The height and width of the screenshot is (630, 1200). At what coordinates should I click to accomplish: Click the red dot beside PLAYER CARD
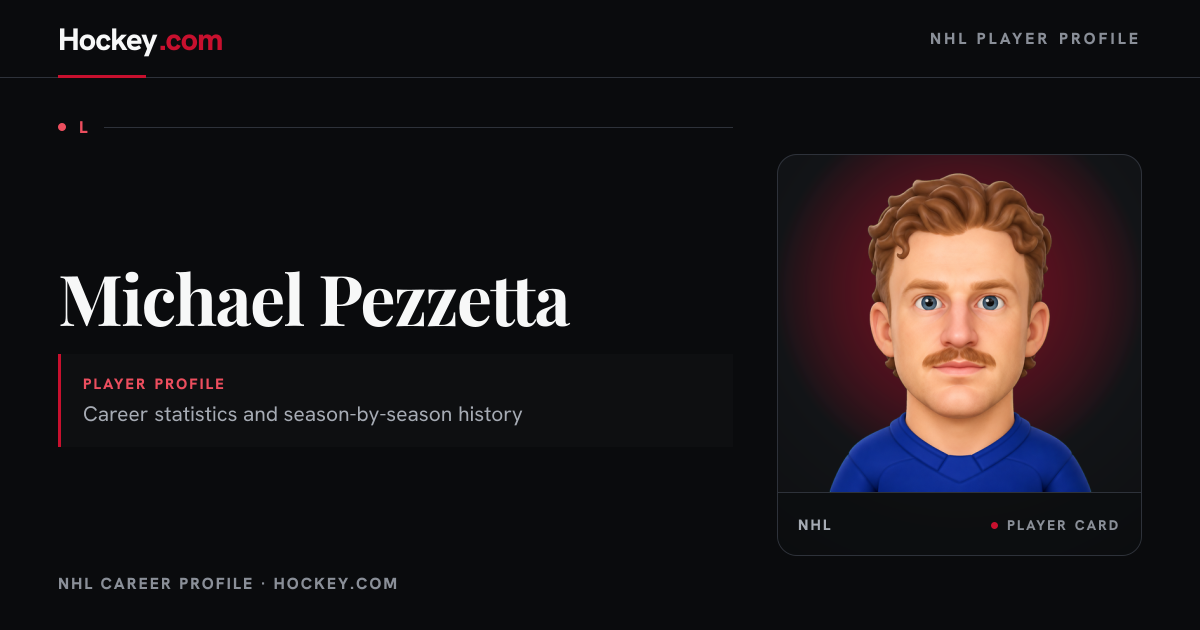994,525
